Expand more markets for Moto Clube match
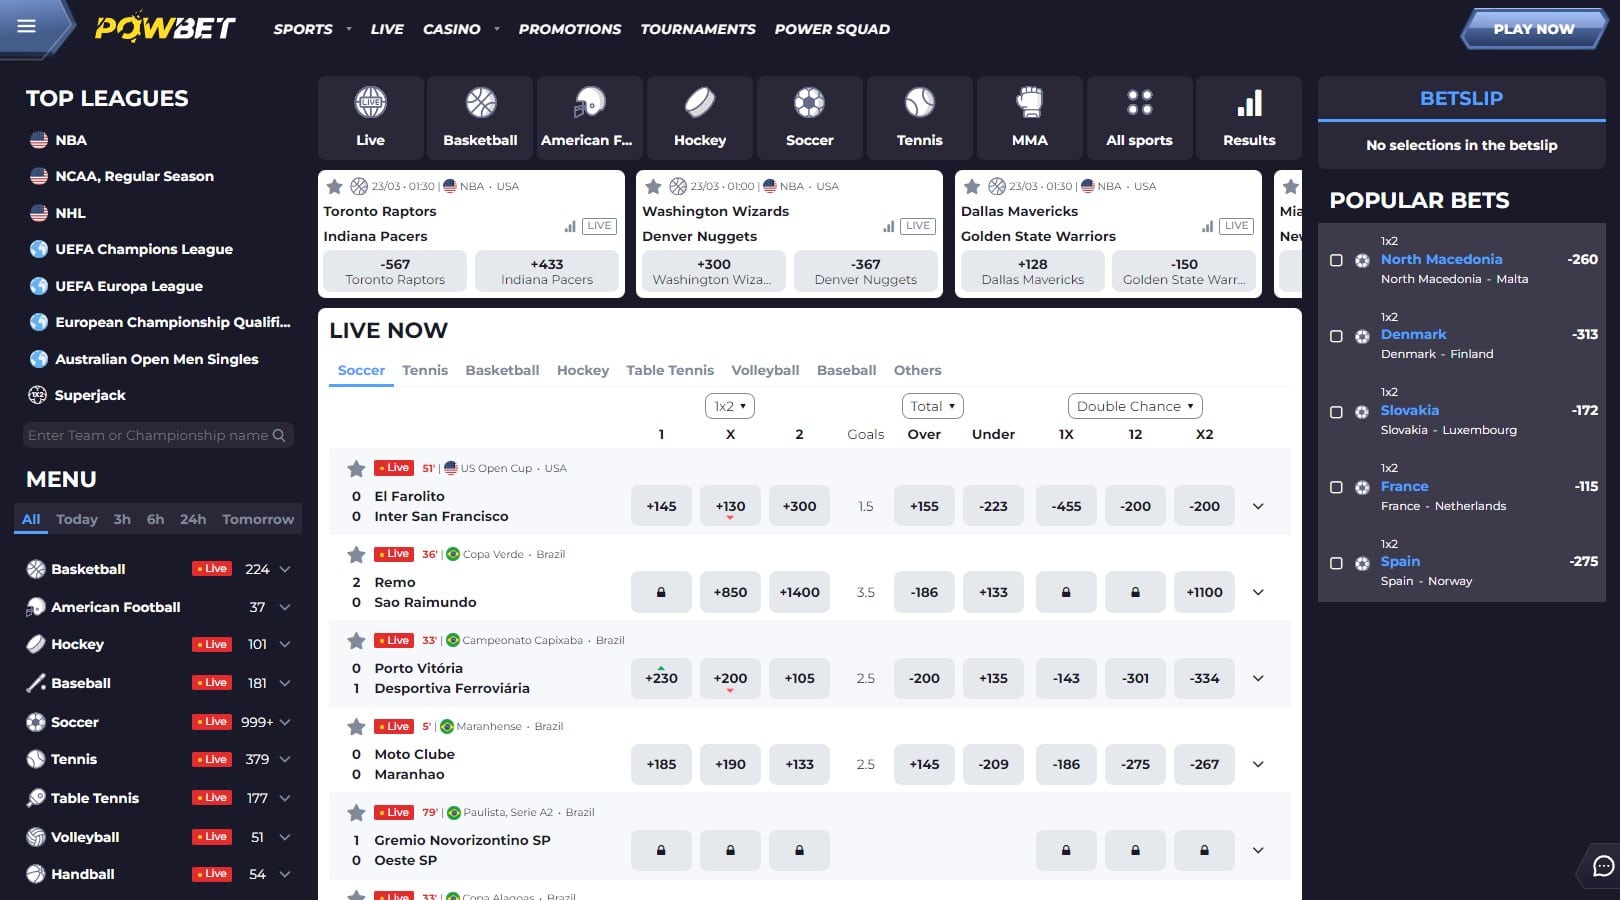The height and width of the screenshot is (900, 1620). point(1258,764)
